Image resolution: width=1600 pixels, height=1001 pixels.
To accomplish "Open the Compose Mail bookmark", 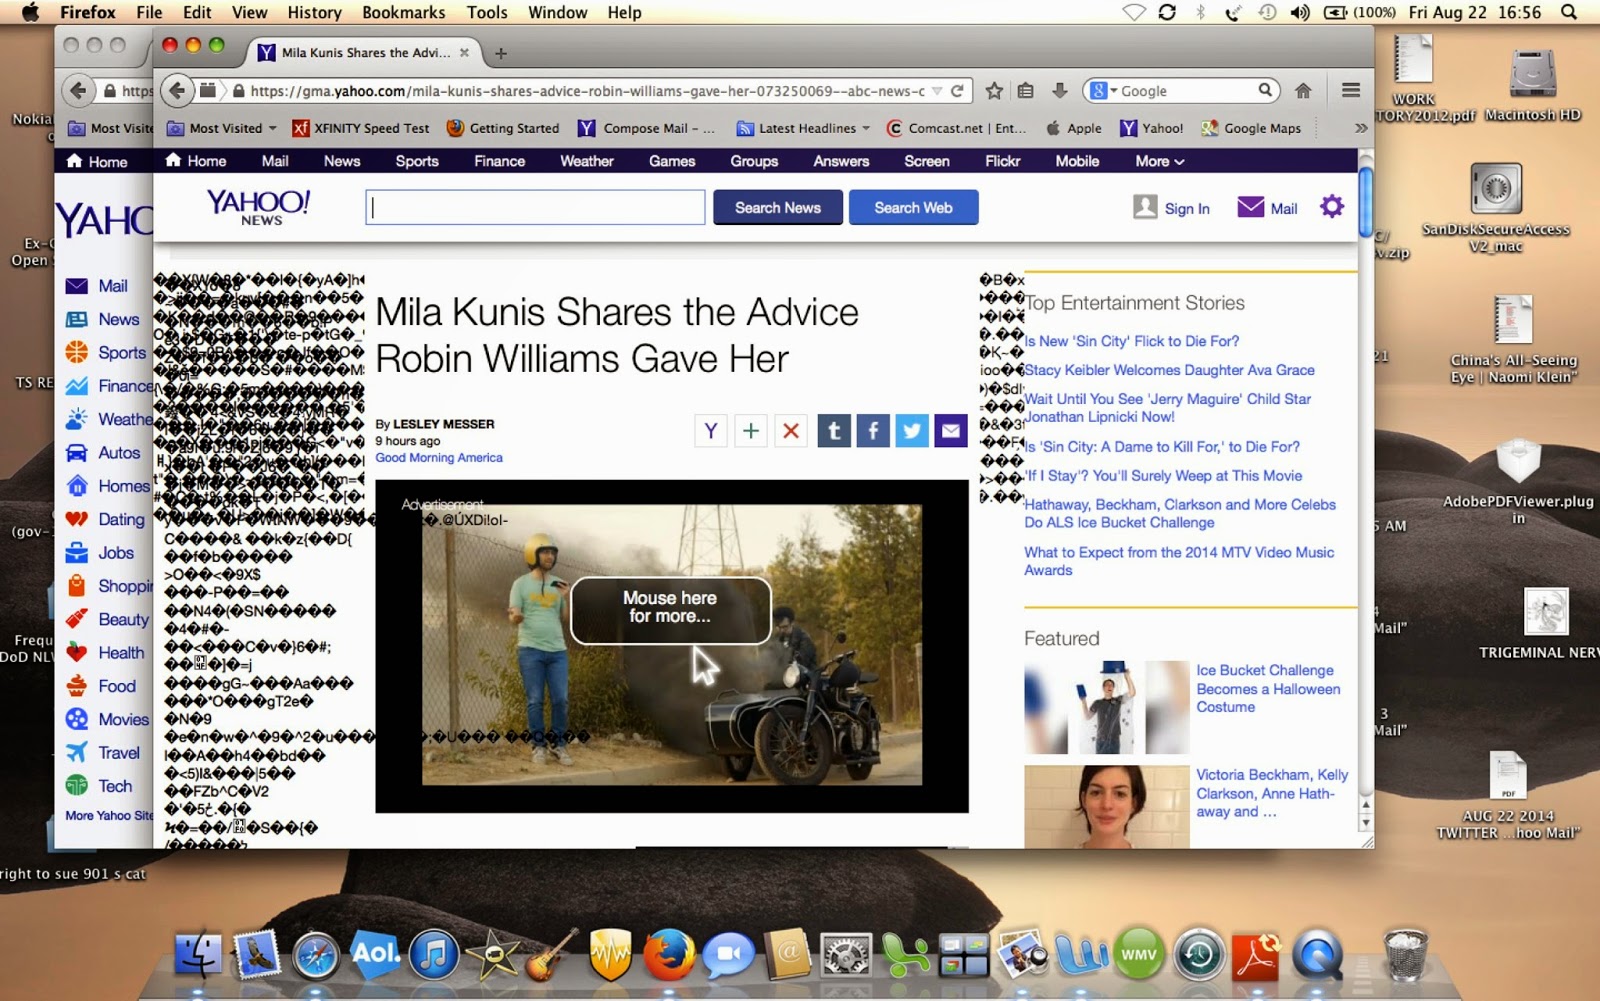I will click(x=647, y=128).
